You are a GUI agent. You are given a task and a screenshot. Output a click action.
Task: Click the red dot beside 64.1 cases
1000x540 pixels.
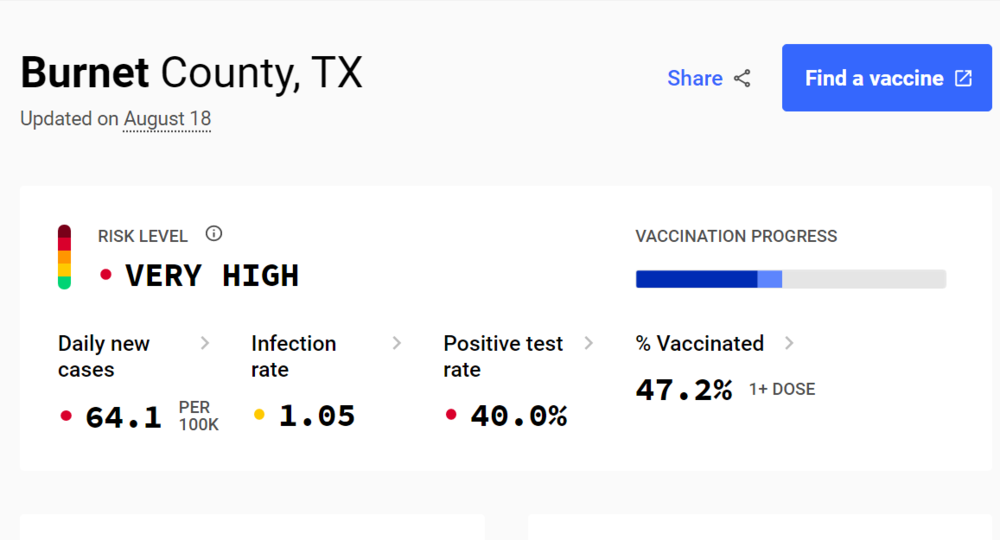[67, 415]
